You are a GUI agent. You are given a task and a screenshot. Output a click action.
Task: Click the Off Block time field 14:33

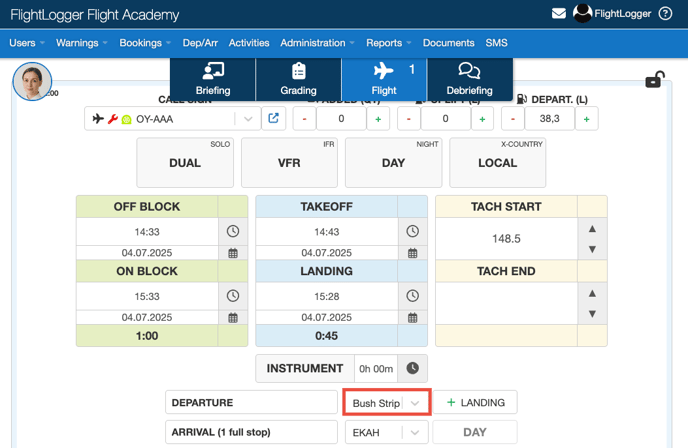(147, 232)
